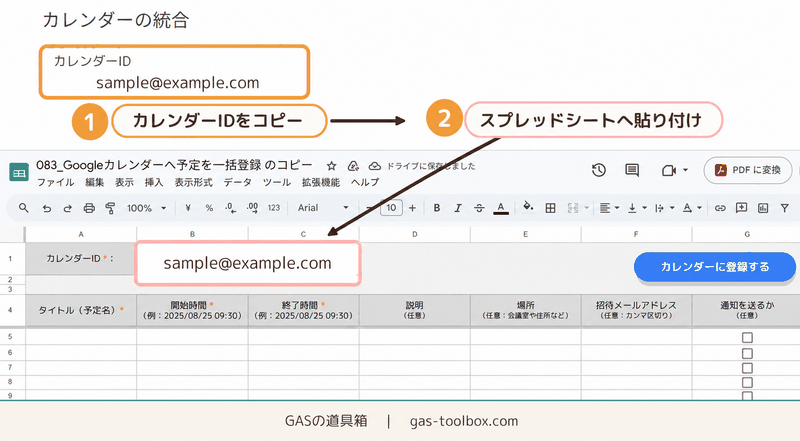Image resolution: width=800 pixels, height=441 pixels.
Task: Select the 開始時間 header cell
Action: 192,310
